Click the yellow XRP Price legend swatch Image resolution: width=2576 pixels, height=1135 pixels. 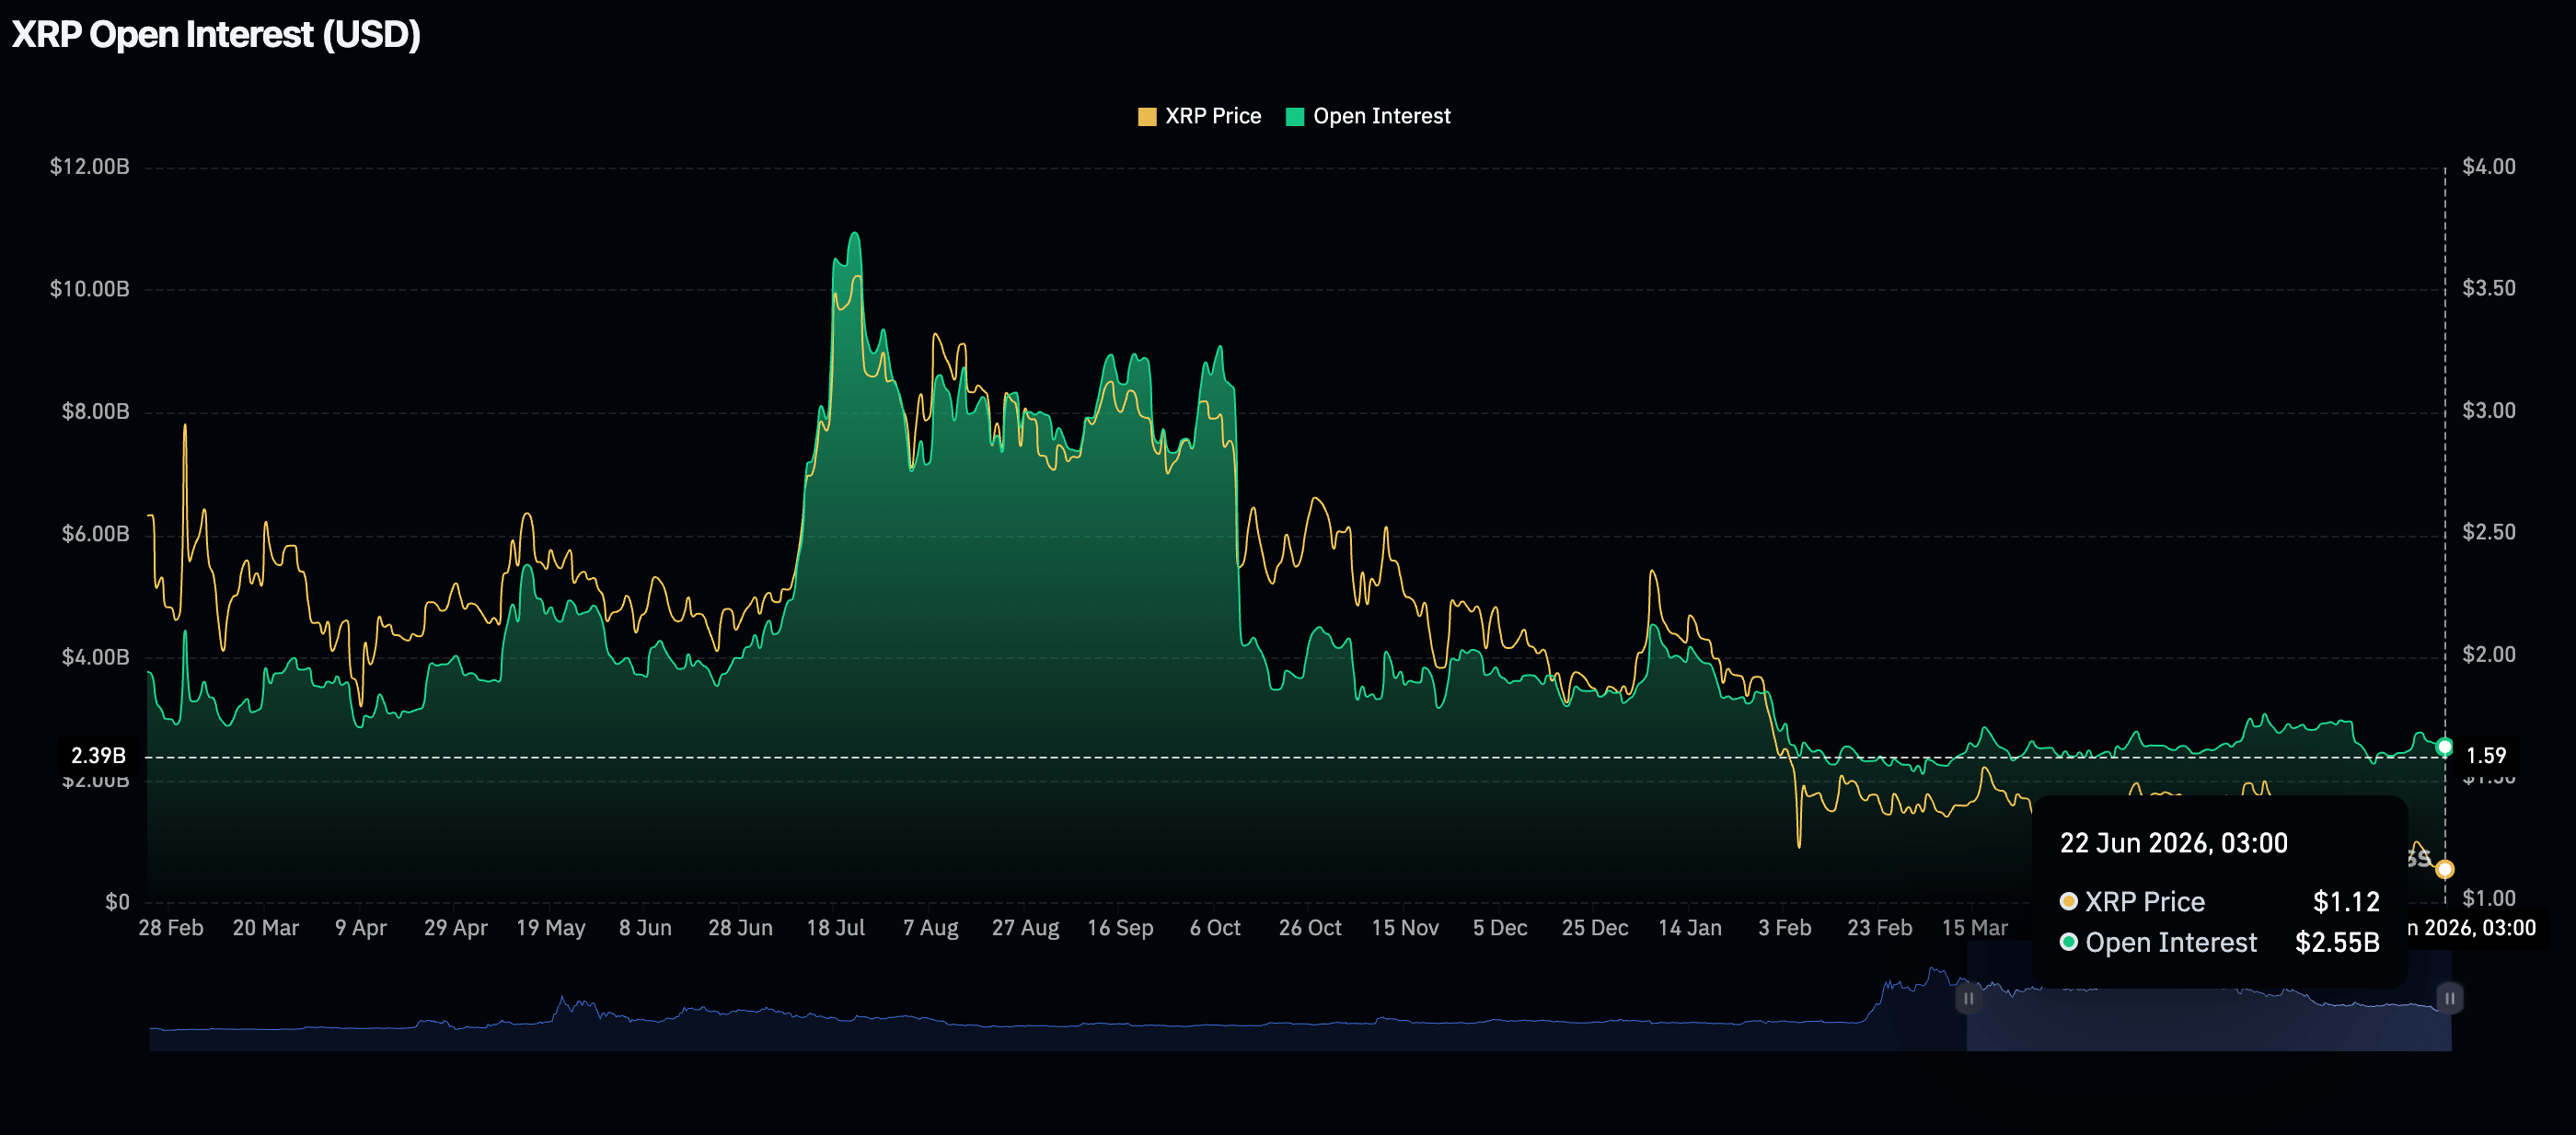pyautogui.click(x=1147, y=117)
